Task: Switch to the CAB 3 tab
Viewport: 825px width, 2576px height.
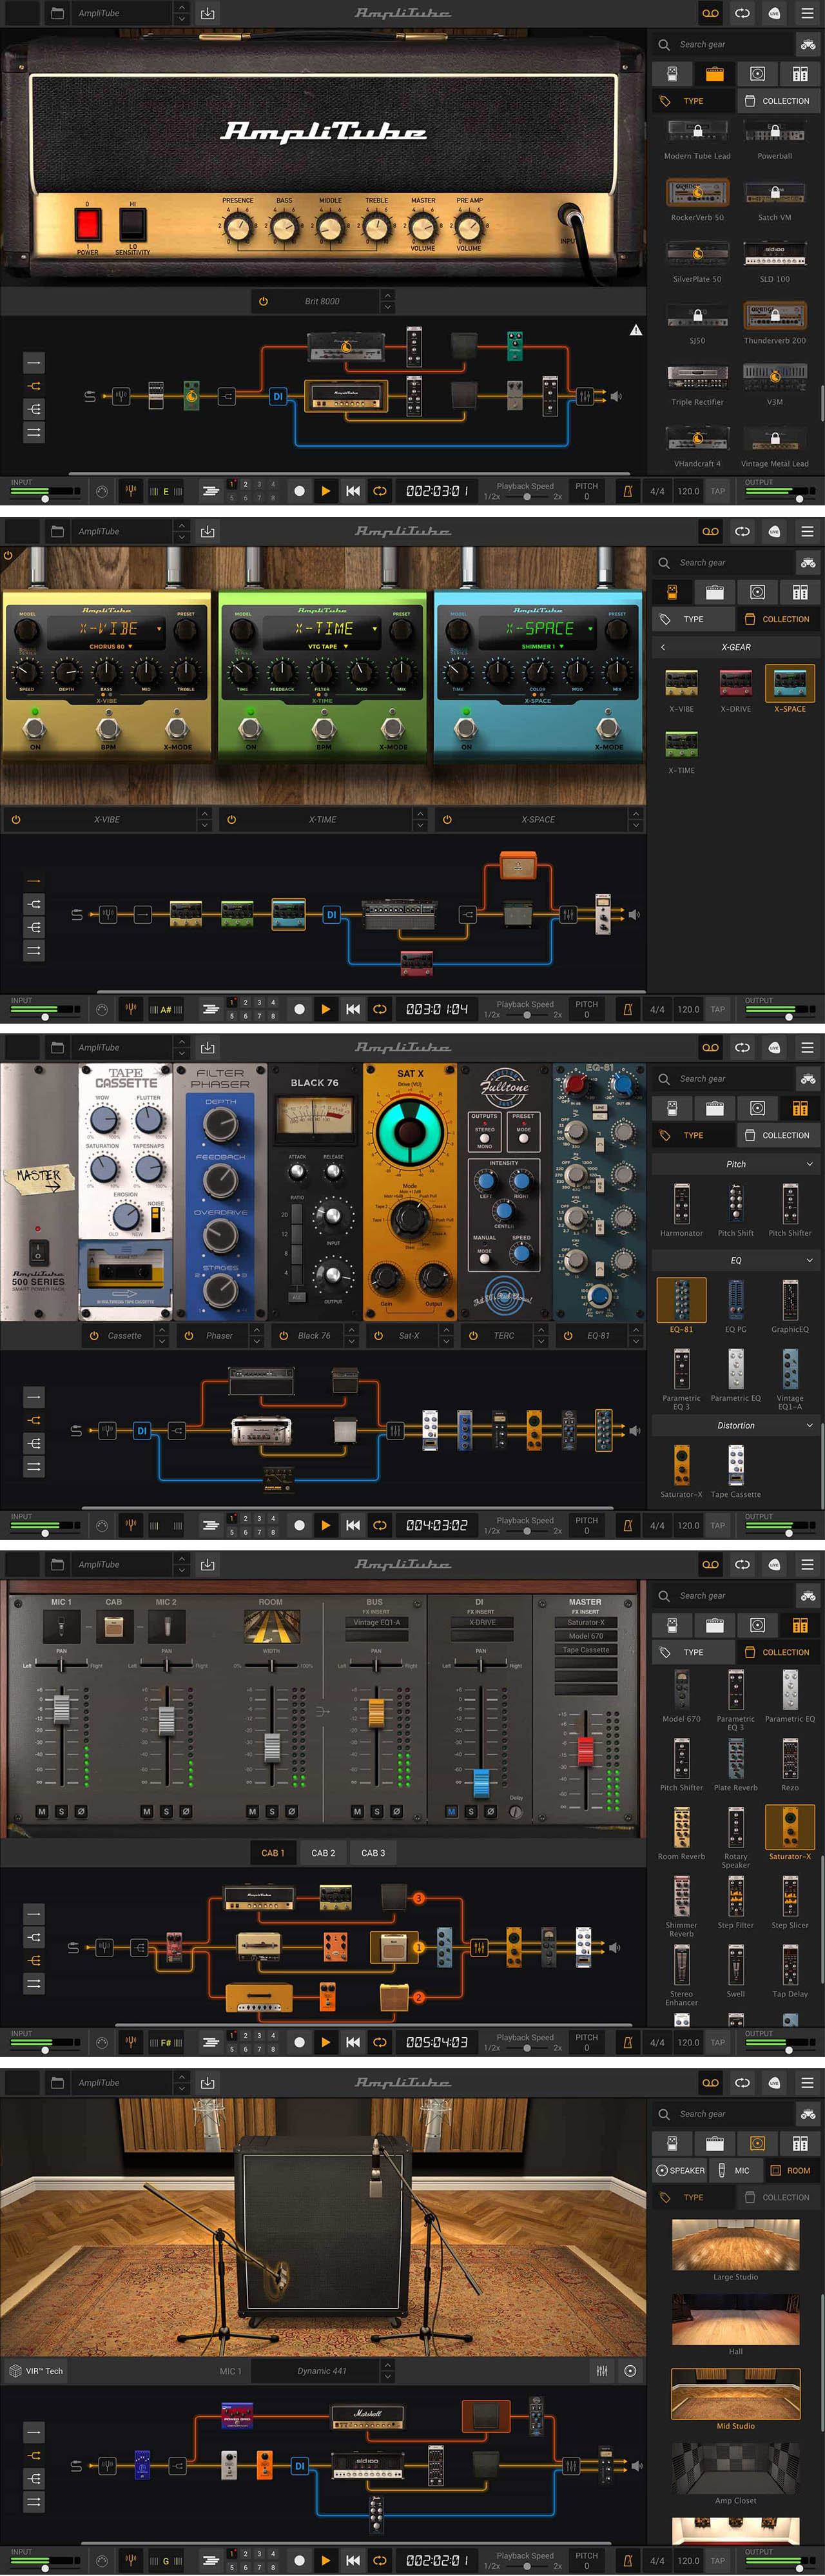Action: (x=373, y=1853)
